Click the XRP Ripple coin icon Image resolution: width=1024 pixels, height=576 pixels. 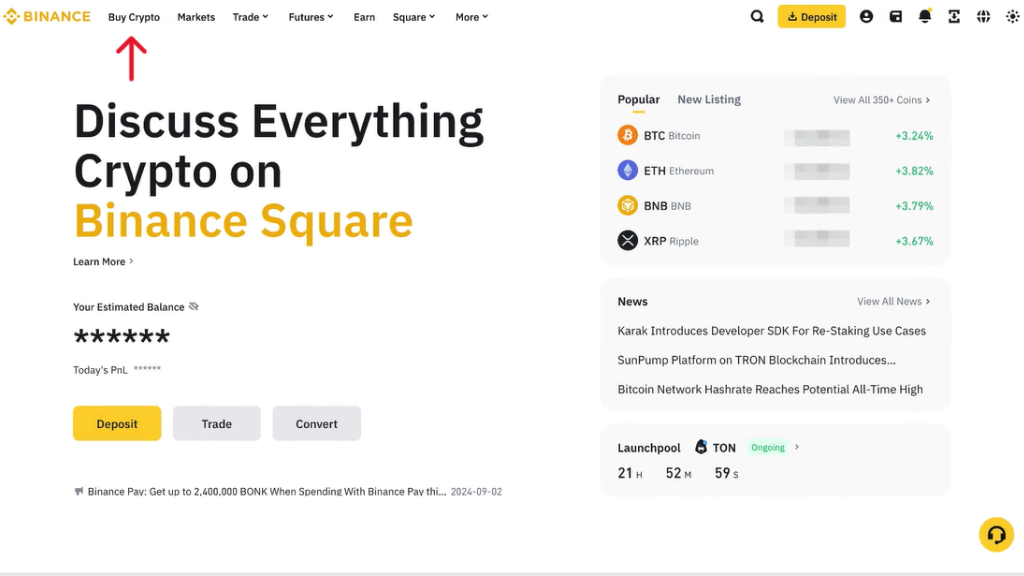pyautogui.click(x=628, y=240)
